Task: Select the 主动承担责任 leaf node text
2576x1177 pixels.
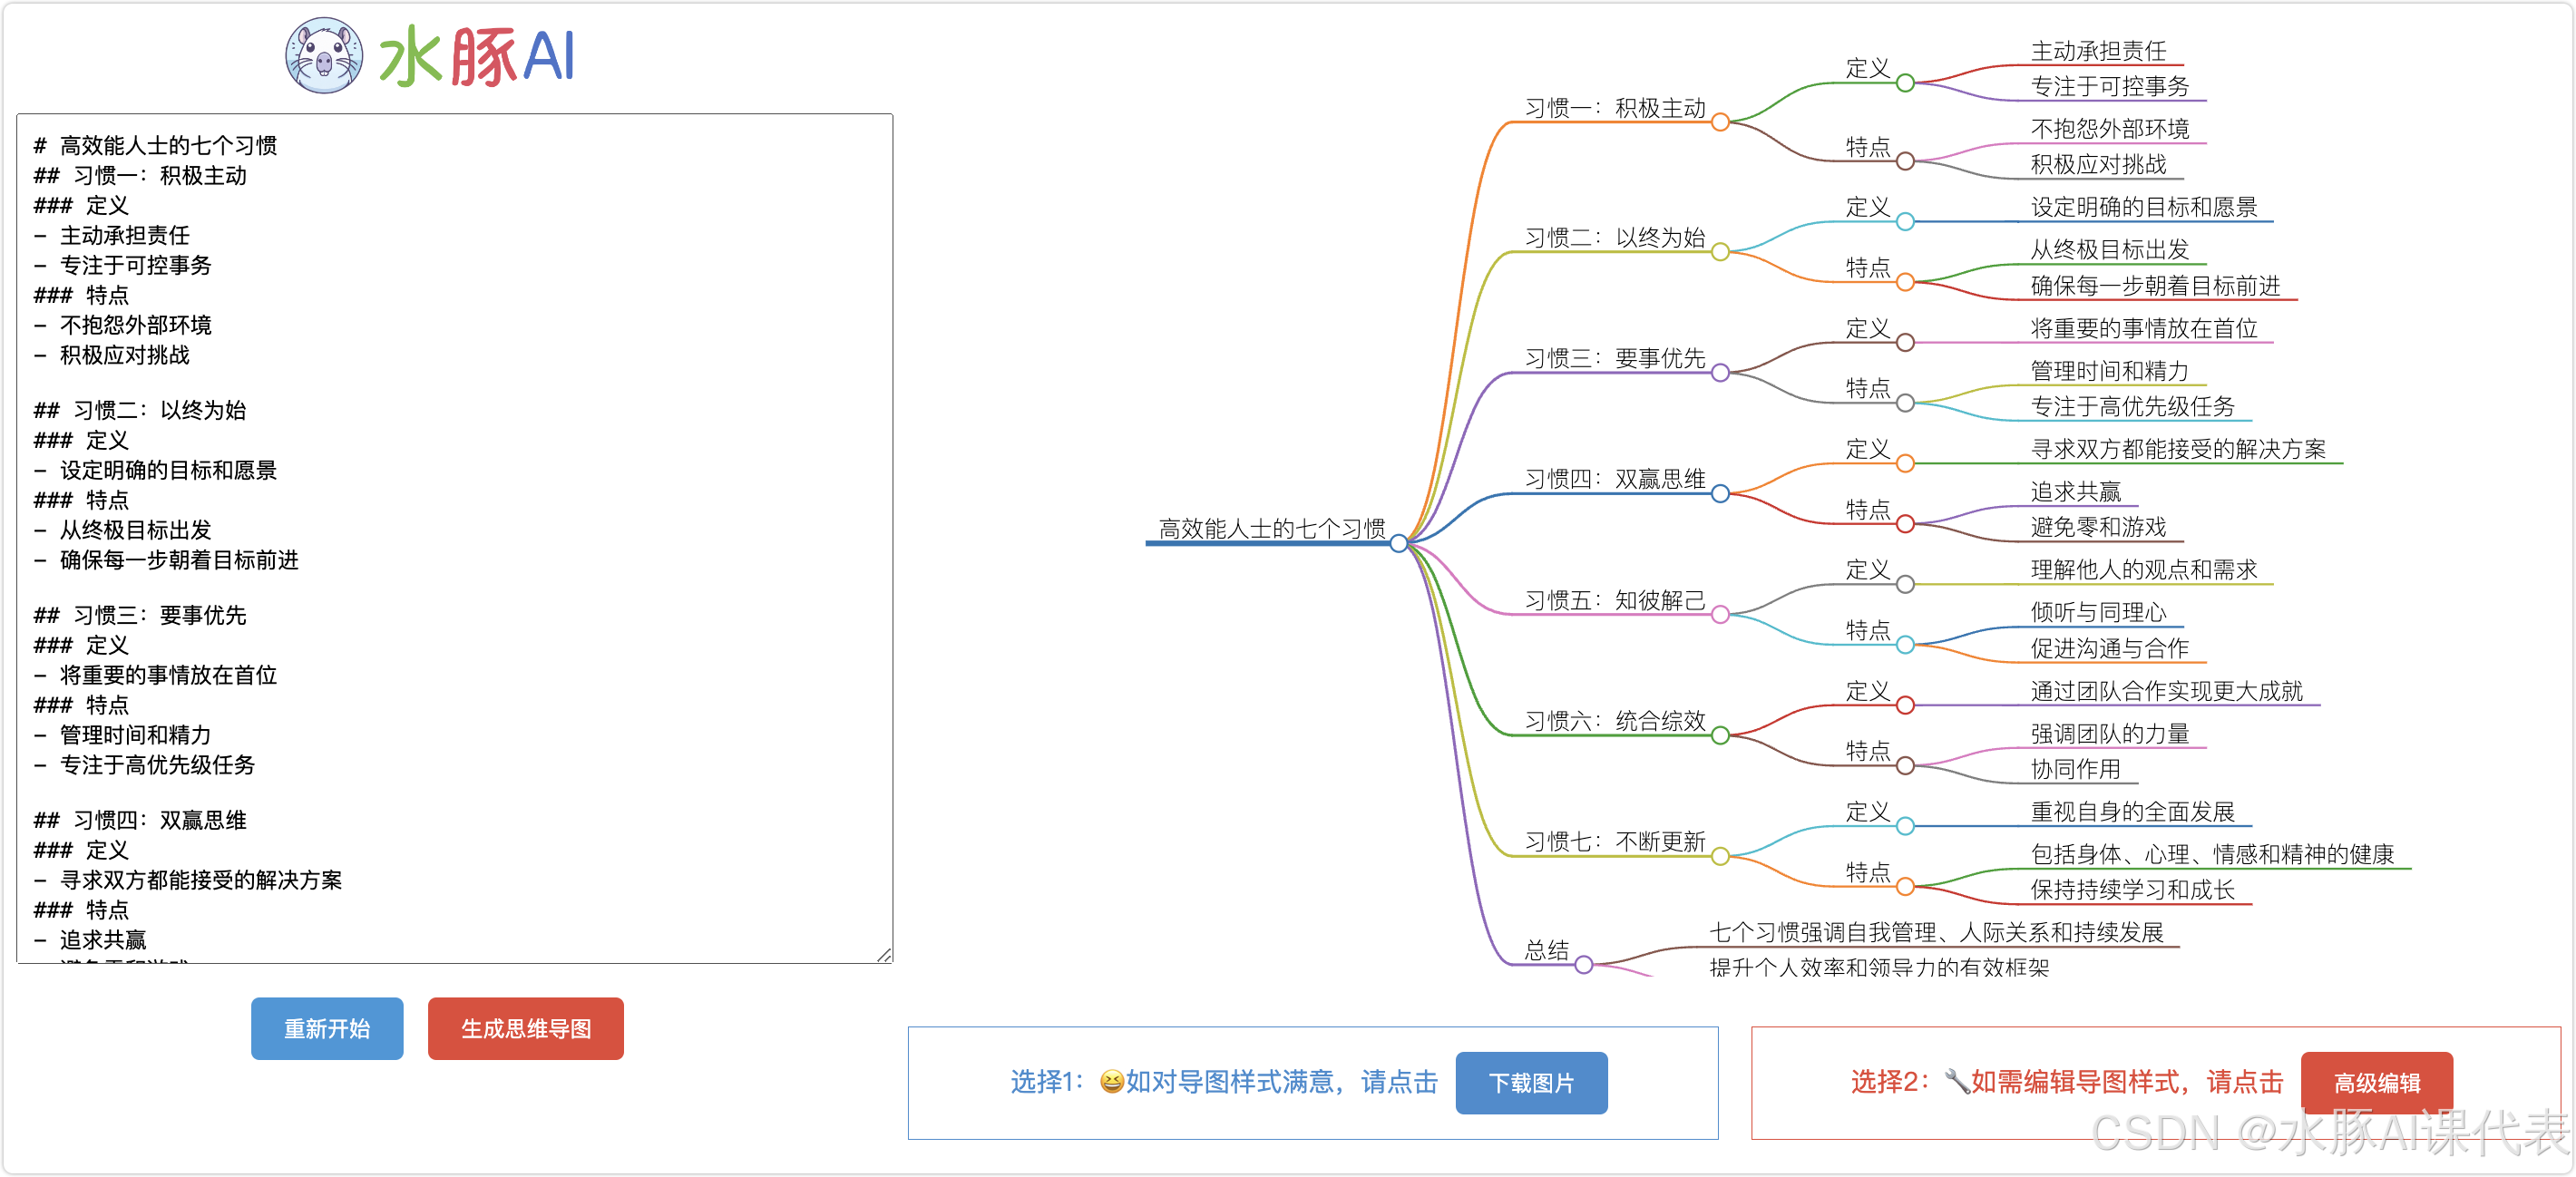Action: point(2098,51)
